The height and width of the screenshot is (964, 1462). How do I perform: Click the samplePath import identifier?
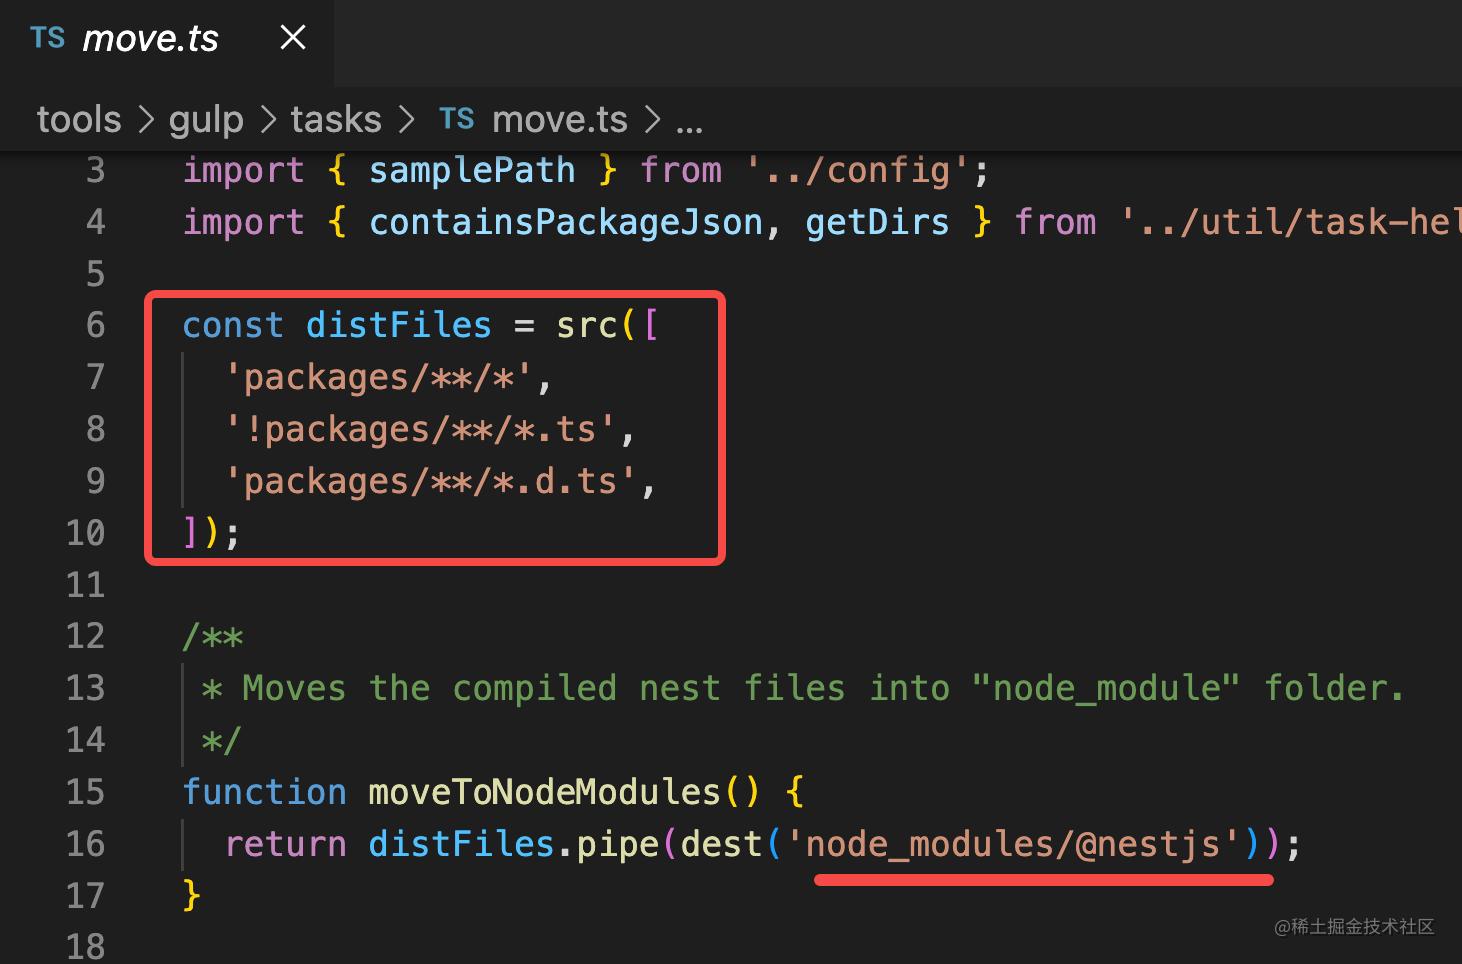click(x=472, y=170)
